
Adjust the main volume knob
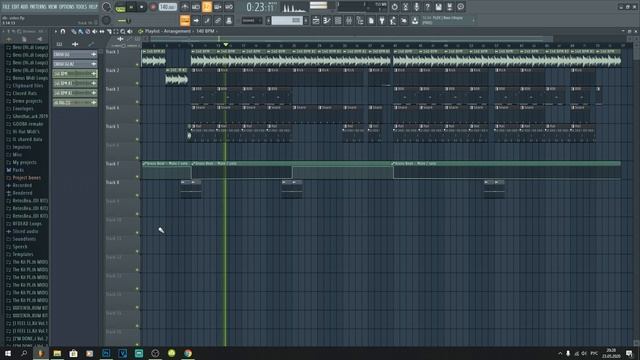point(107,7)
